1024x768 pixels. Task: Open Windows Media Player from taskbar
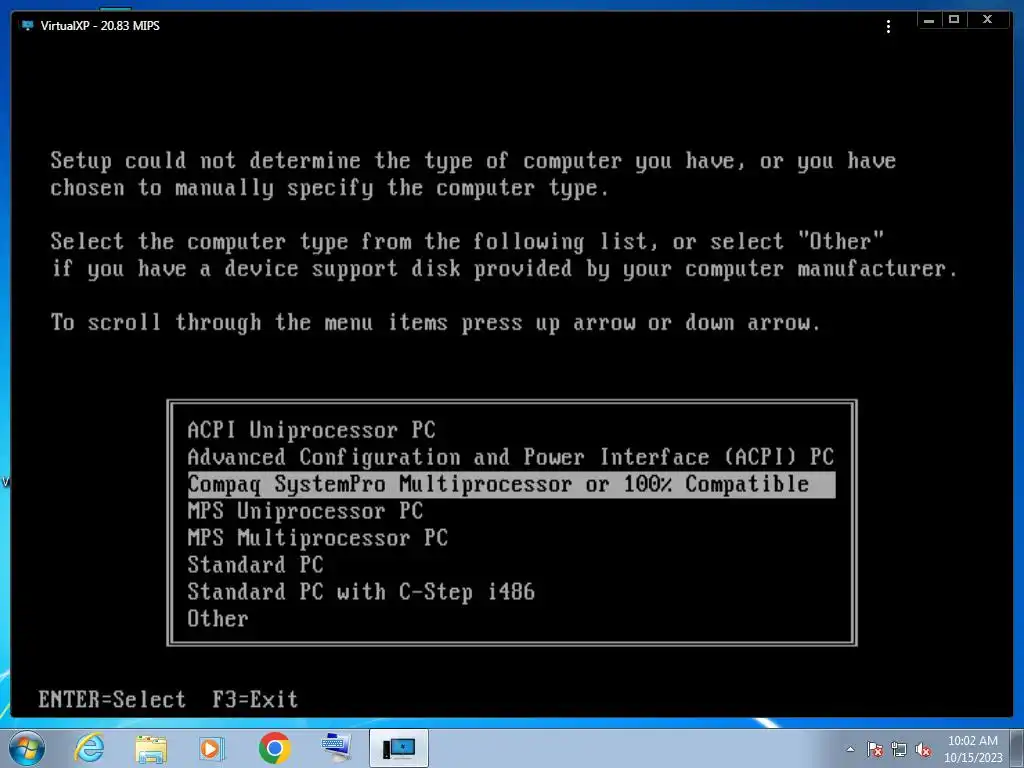tap(212, 748)
